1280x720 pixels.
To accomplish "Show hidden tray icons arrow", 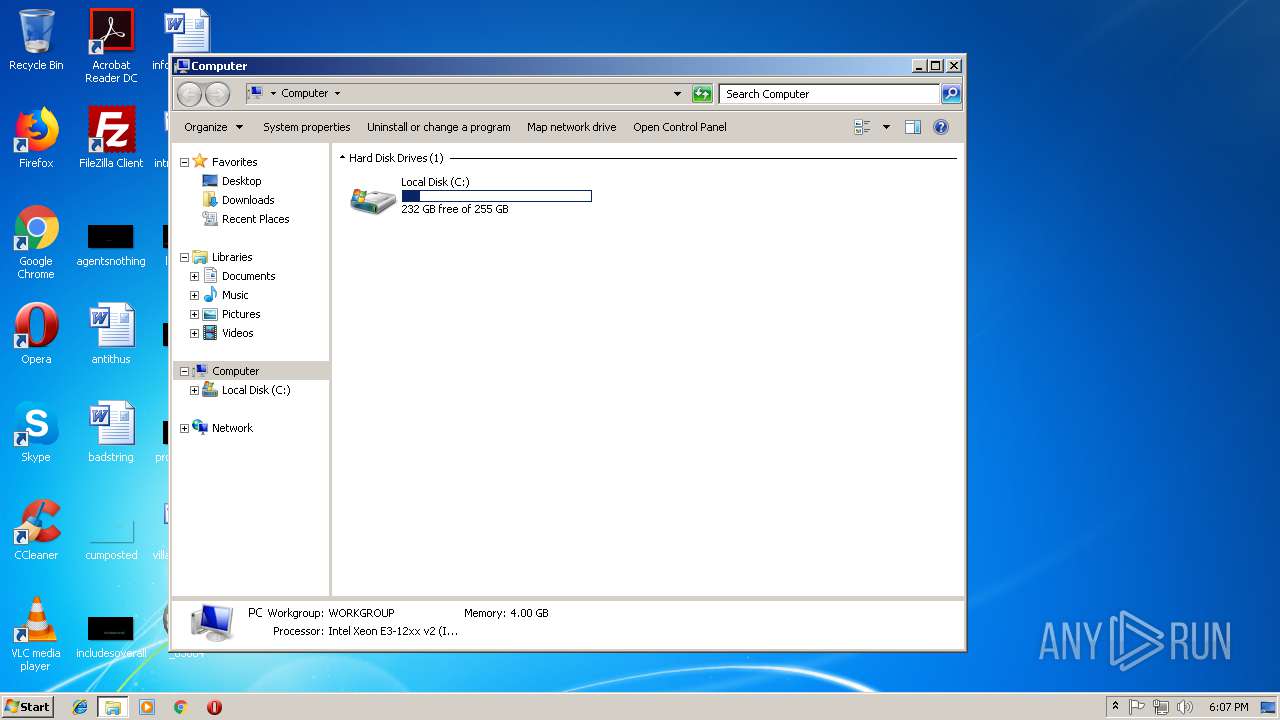I will coord(1115,706).
